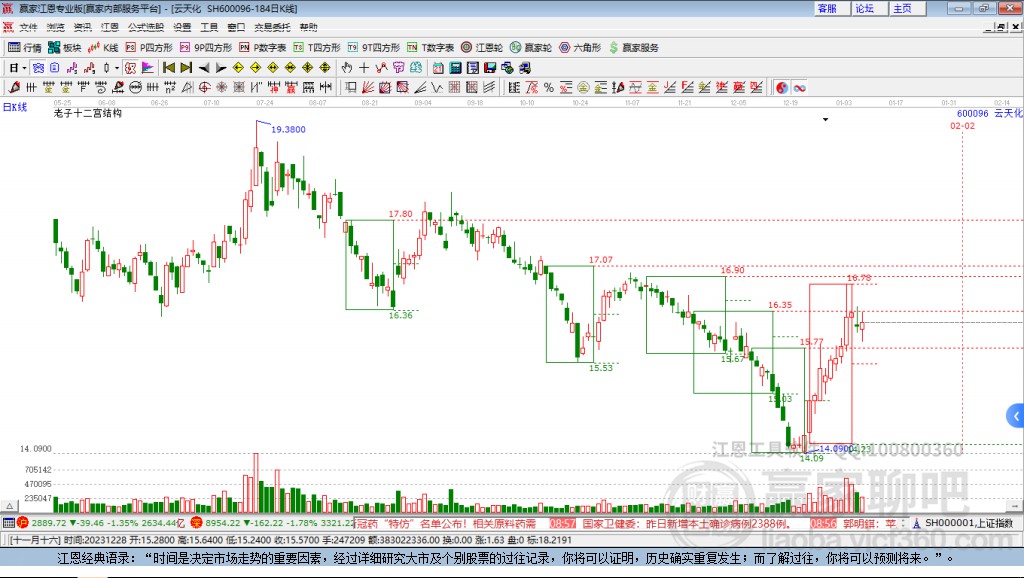Click the 19.3800 high price label
This screenshot has width=1024, height=578.
pos(288,129)
